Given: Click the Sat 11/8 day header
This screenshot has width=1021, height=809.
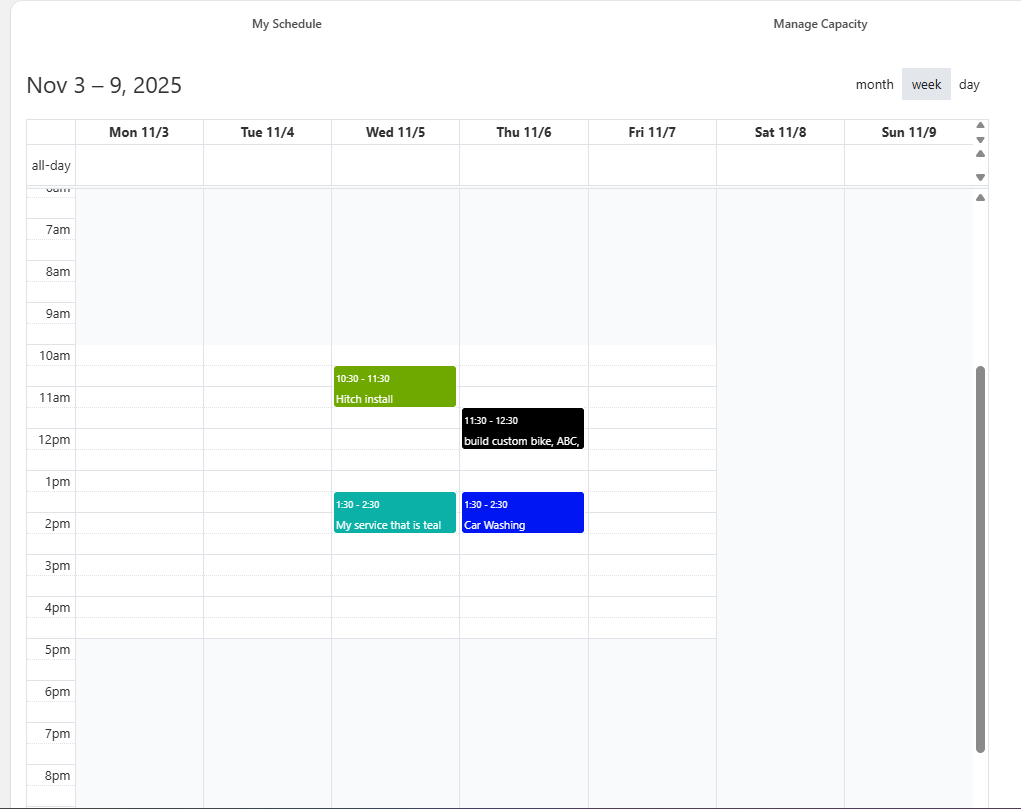Looking at the screenshot, I should click(780, 133).
